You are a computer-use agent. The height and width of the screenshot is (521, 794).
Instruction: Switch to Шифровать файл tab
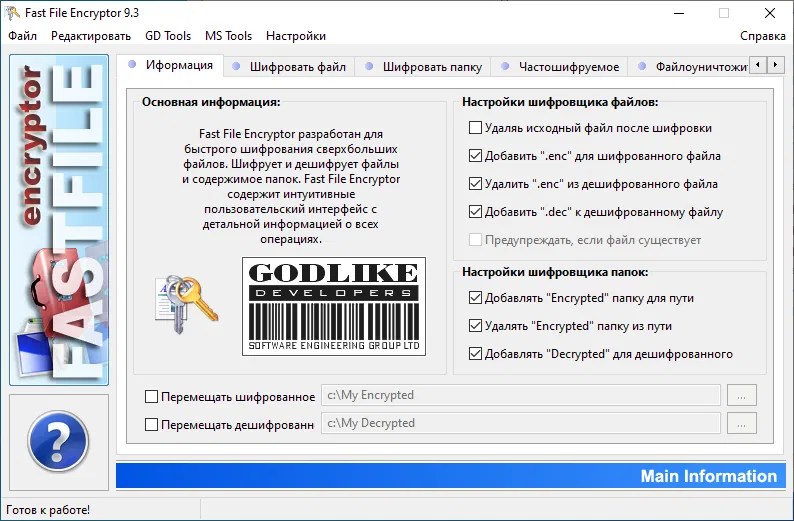coord(289,67)
